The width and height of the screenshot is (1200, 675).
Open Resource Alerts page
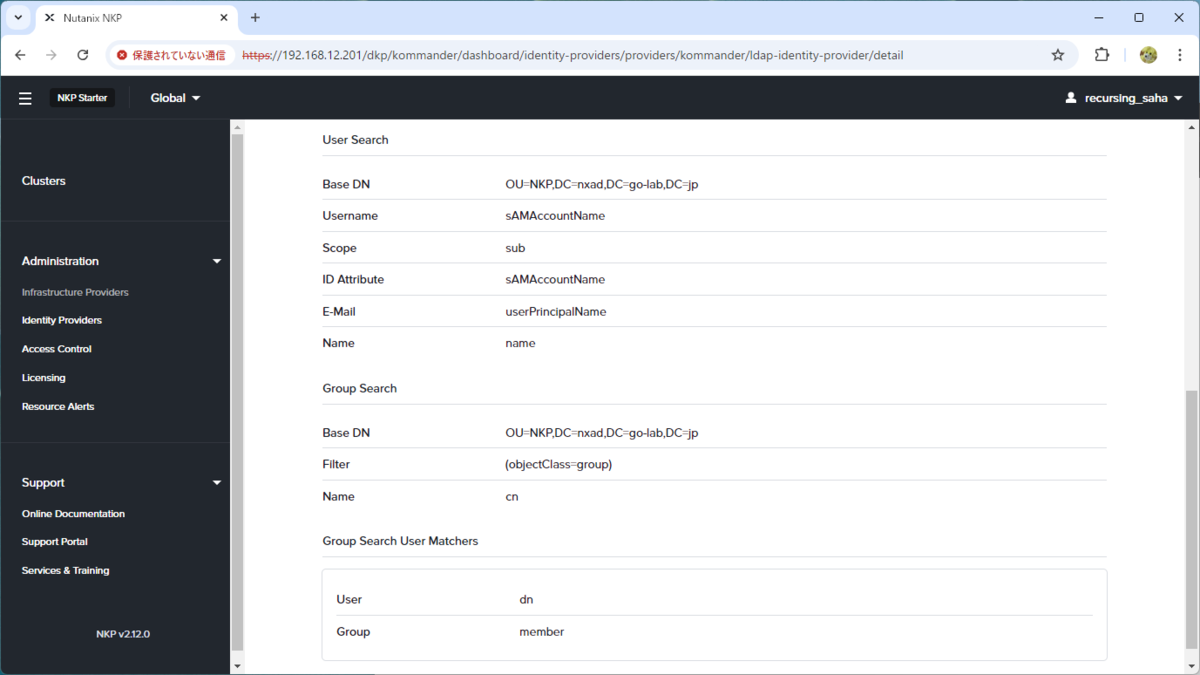58,407
